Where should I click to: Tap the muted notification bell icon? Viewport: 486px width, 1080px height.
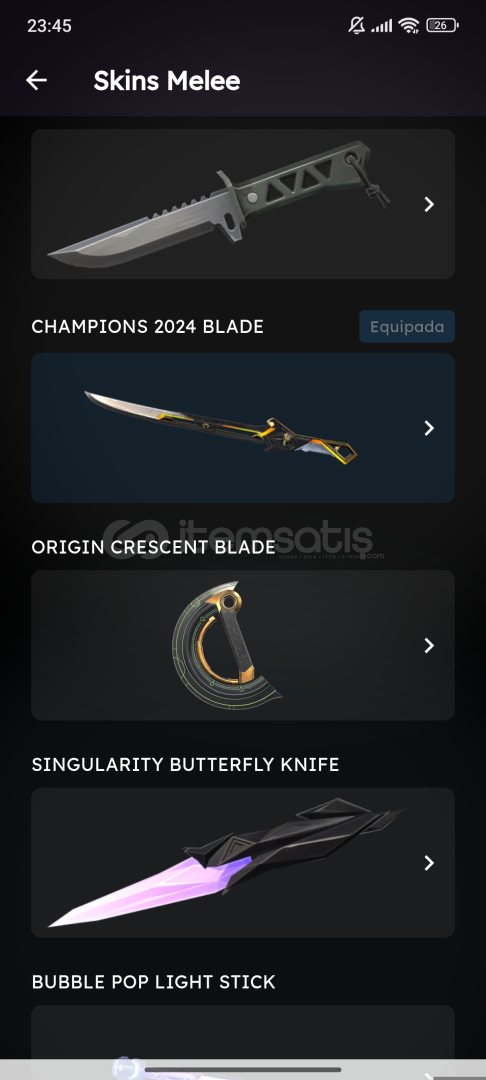click(x=357, y=25)
